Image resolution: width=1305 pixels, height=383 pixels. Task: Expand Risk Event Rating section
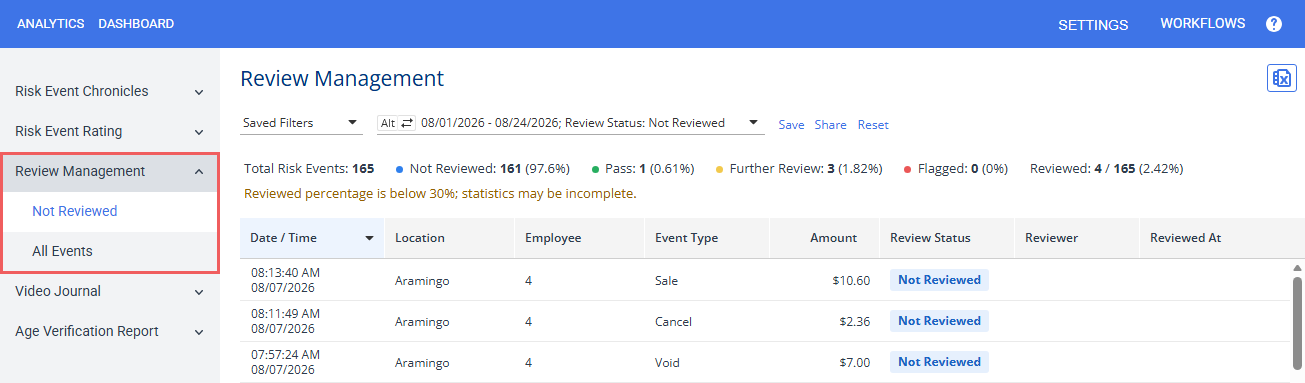(199, 132)
